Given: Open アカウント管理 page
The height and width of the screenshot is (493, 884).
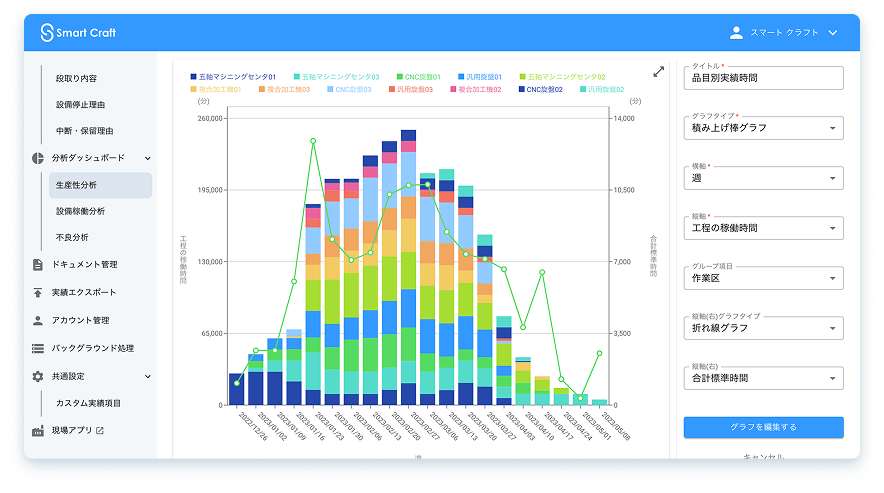Looking at the screenshot, I should pyautogui.click(x=81, y=320).
